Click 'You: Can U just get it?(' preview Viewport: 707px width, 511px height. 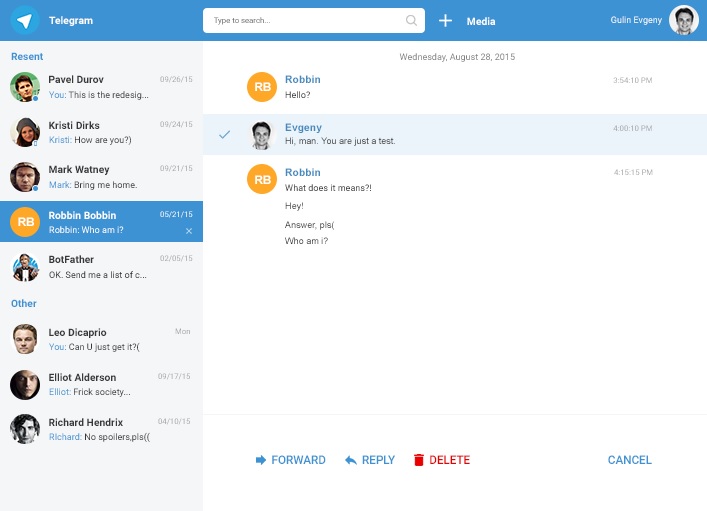tap(94, 346)
